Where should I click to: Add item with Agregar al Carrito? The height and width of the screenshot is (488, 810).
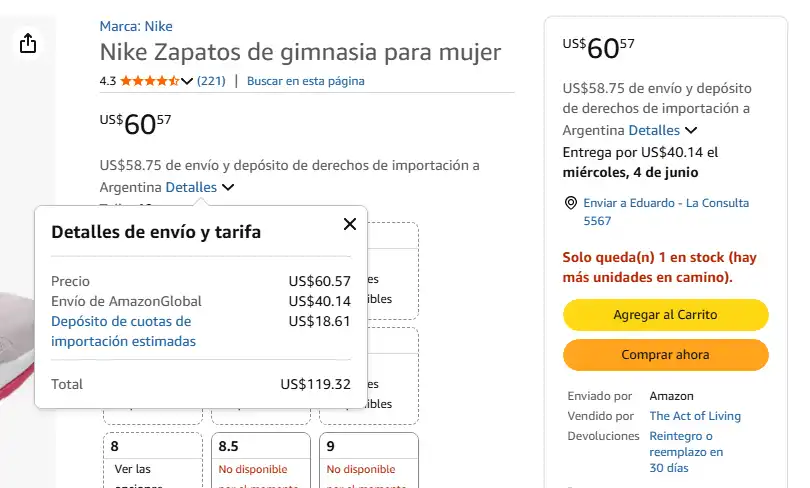[665, 315]
